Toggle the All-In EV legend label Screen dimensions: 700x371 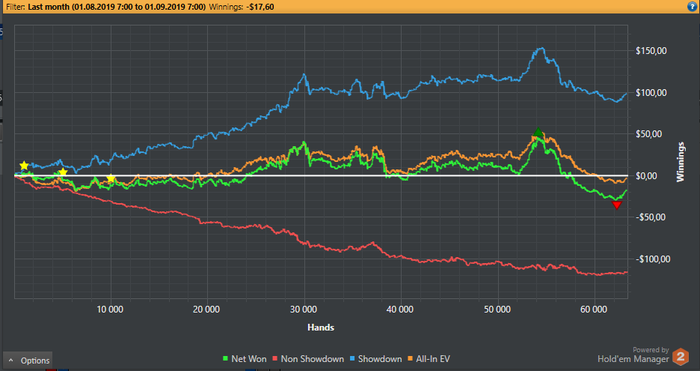coord(433,359)
